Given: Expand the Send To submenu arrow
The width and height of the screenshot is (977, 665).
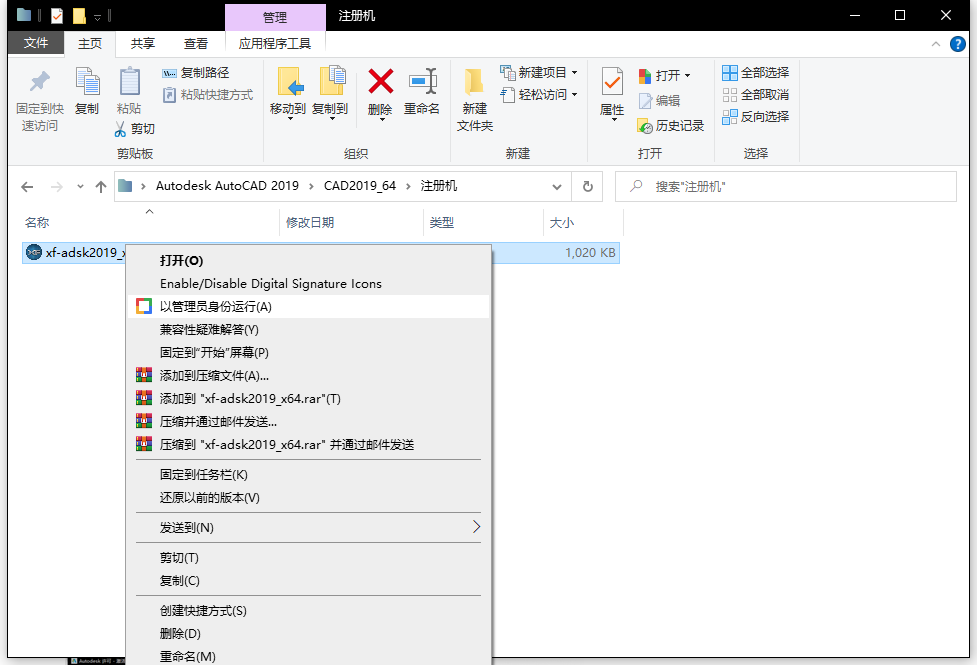Looking at the screenshot, I should coord(476,527).
